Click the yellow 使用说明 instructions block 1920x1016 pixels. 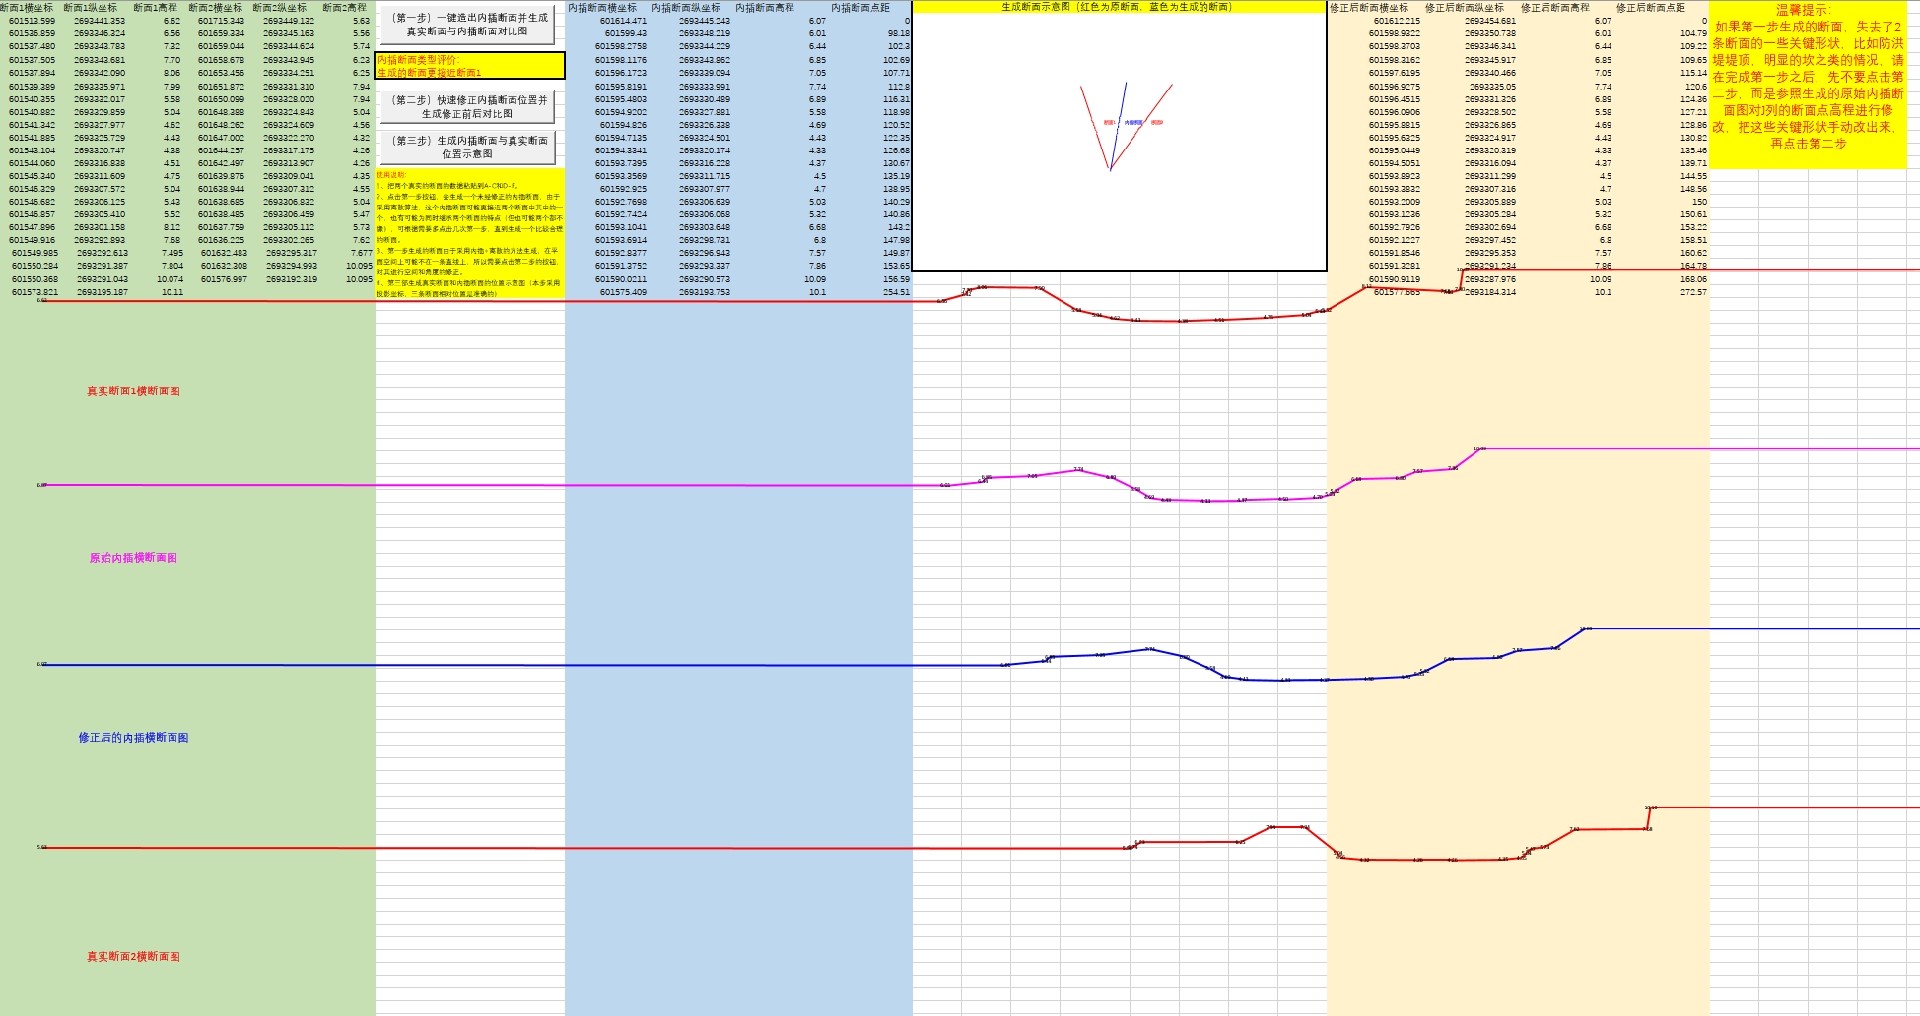pyautogui.click(x=470, y=234)
